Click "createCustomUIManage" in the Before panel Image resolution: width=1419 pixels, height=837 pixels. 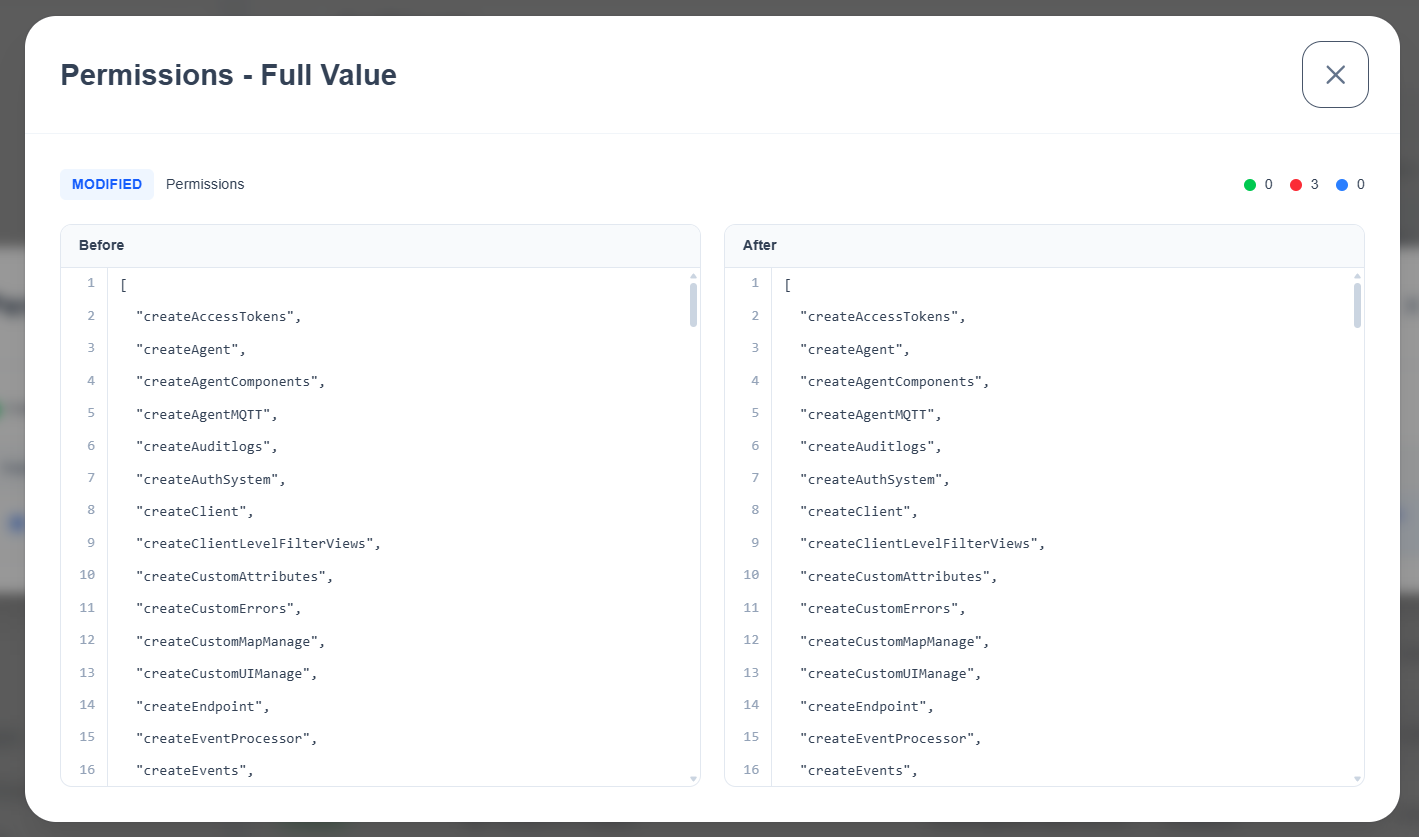[x=226, y=673]
